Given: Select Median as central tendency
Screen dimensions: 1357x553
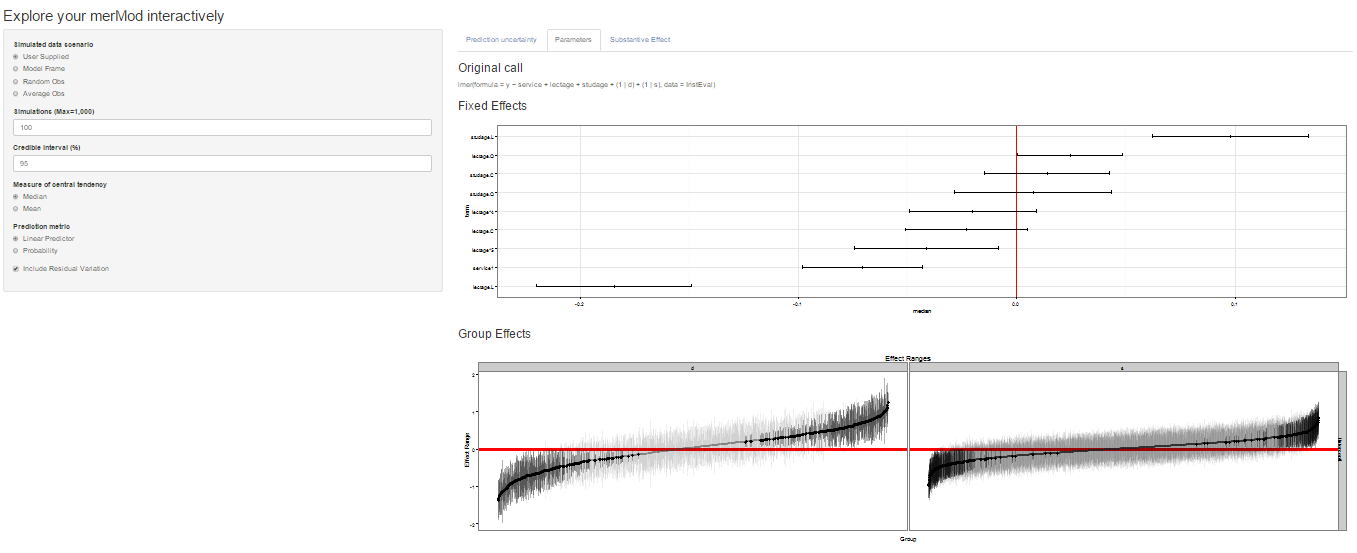Looking at the screenshot, I should point(16,197).
